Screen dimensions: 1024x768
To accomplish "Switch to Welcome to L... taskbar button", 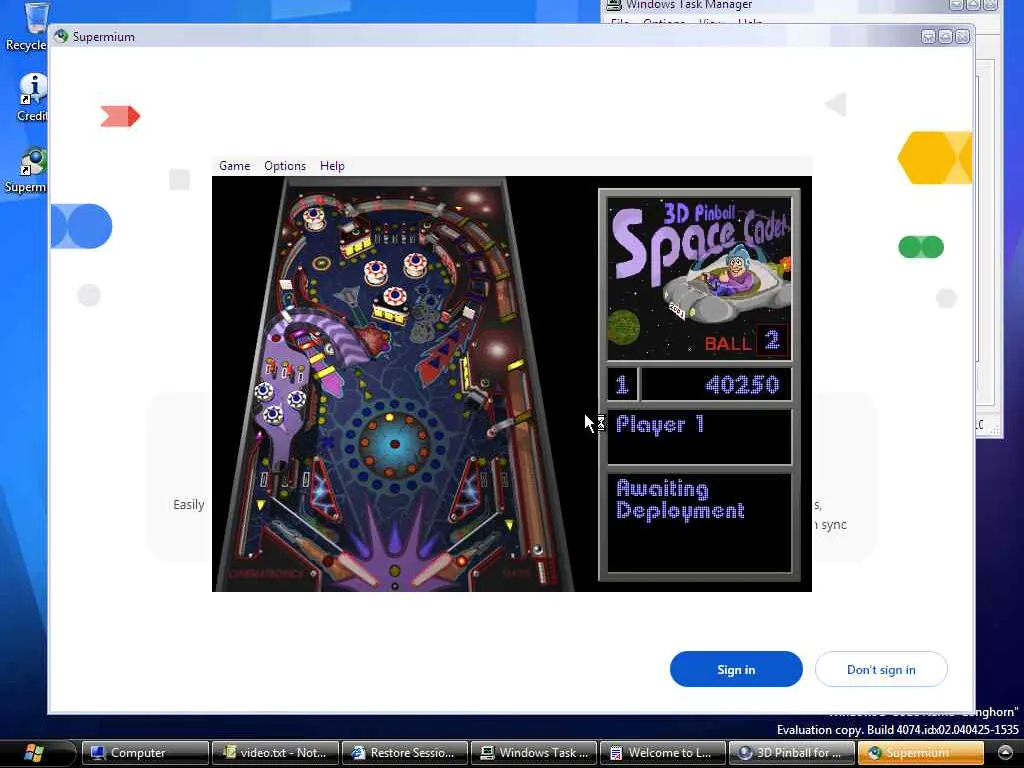I will 663,753.
